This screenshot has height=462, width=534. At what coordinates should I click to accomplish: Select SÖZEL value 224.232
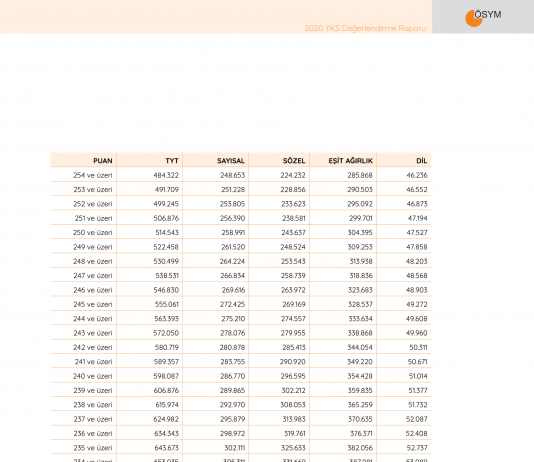pos(293,175)
